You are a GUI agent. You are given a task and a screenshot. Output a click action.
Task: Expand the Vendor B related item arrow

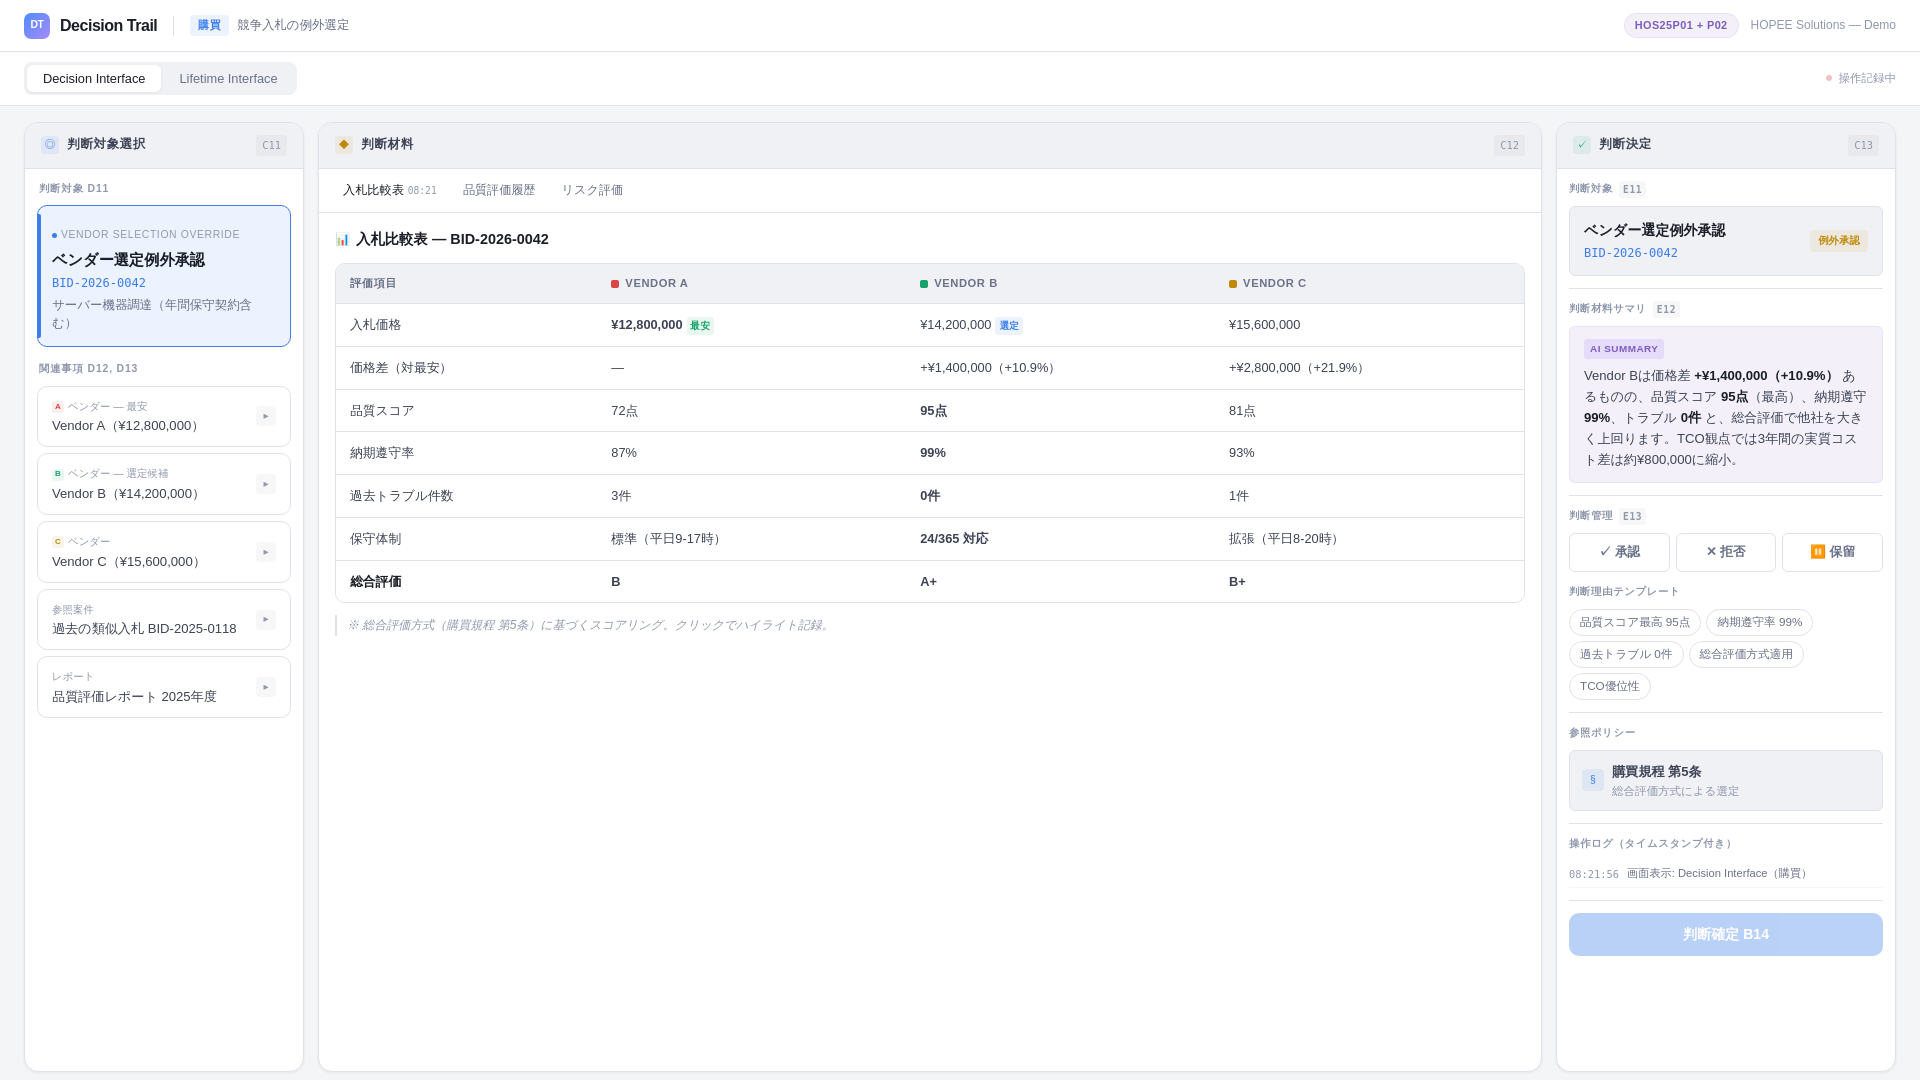pyautogui.click(x=266, y=484)
